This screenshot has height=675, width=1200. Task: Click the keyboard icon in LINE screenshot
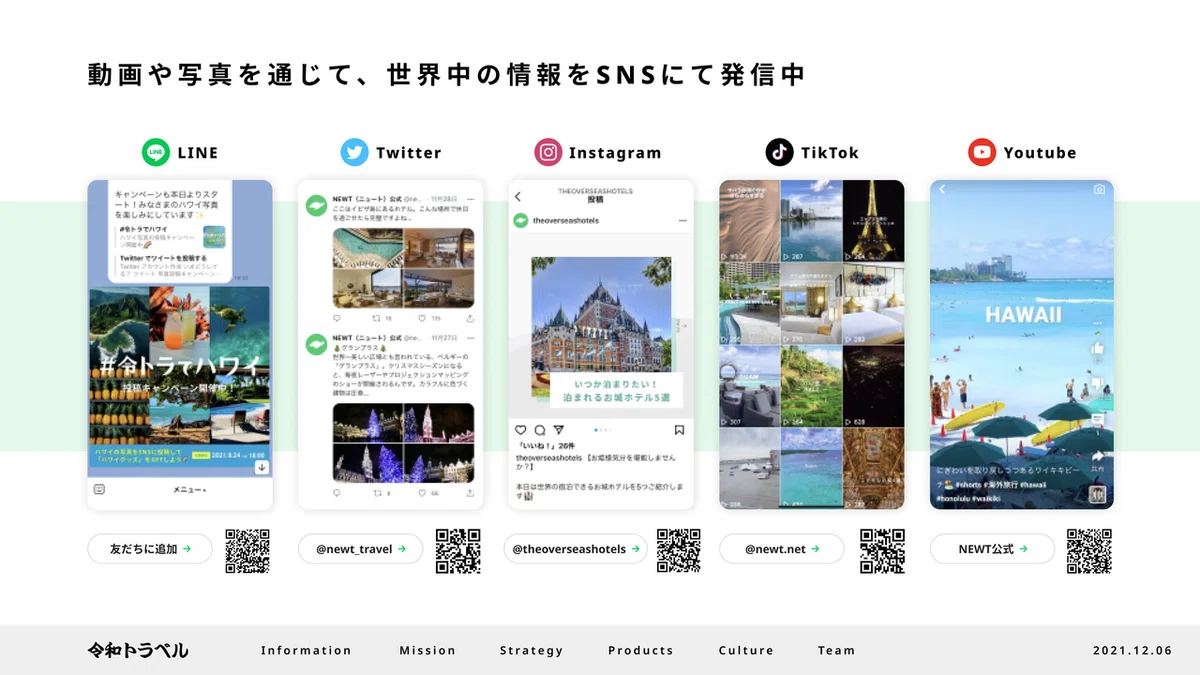[99, 490]
